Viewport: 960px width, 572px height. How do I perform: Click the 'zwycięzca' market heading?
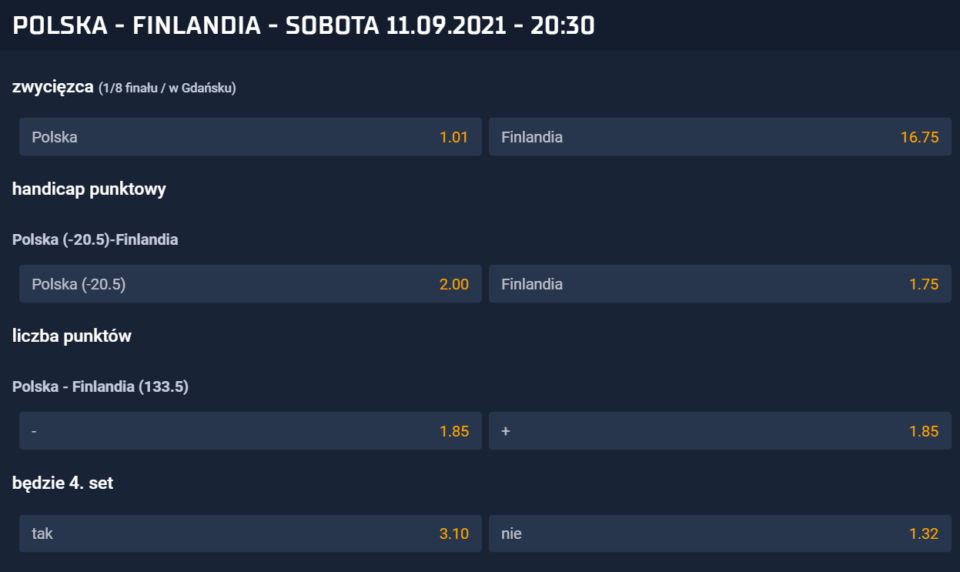pyautogui.click(x=53, y=87)
